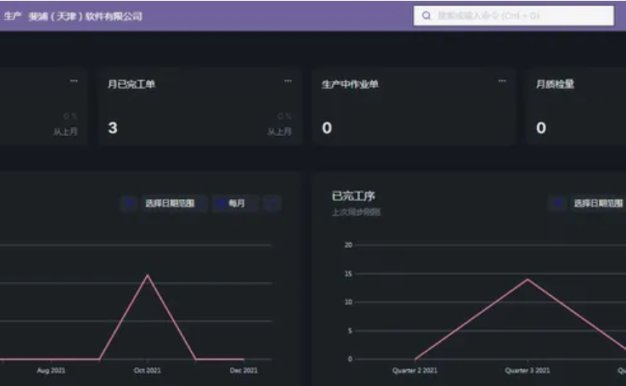Click company name (天津) 软件有限公司 in header
This screenshot has width=626, height=386.
click(x=85, y=16)
